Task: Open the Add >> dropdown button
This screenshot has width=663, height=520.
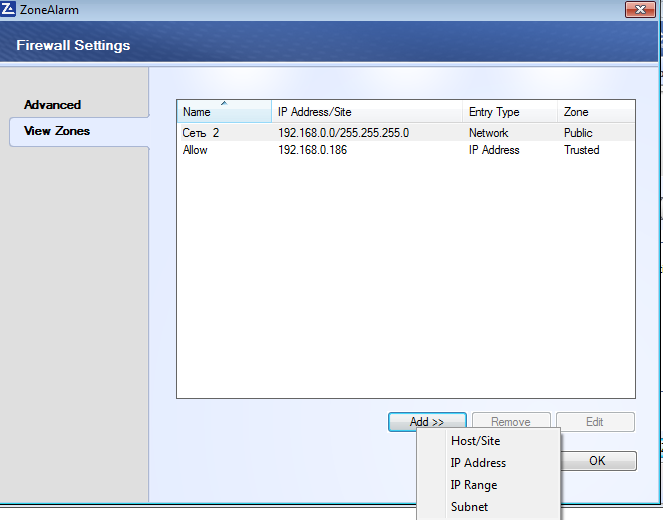Action: [x=427, y=421]
